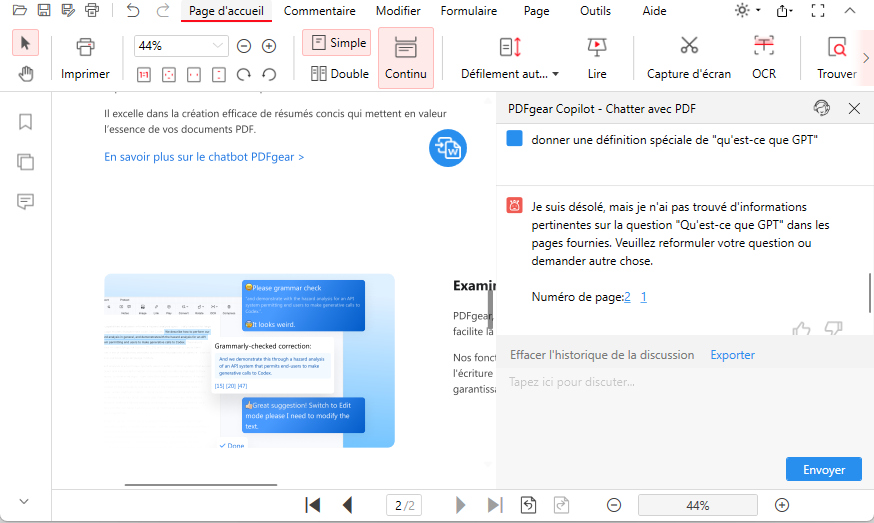Click the Exporter link

coord(732,355)
